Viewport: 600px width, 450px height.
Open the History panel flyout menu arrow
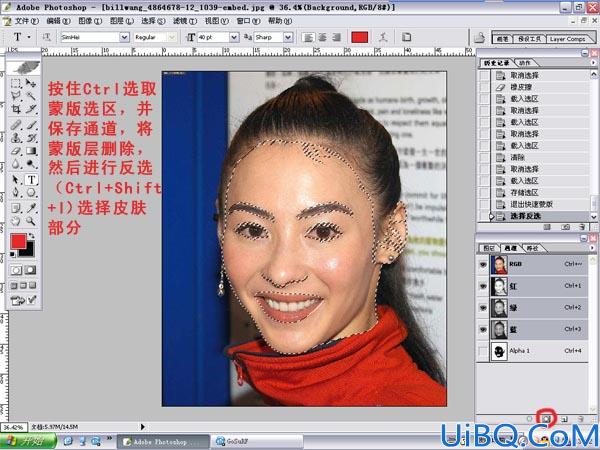coord(593,62)
